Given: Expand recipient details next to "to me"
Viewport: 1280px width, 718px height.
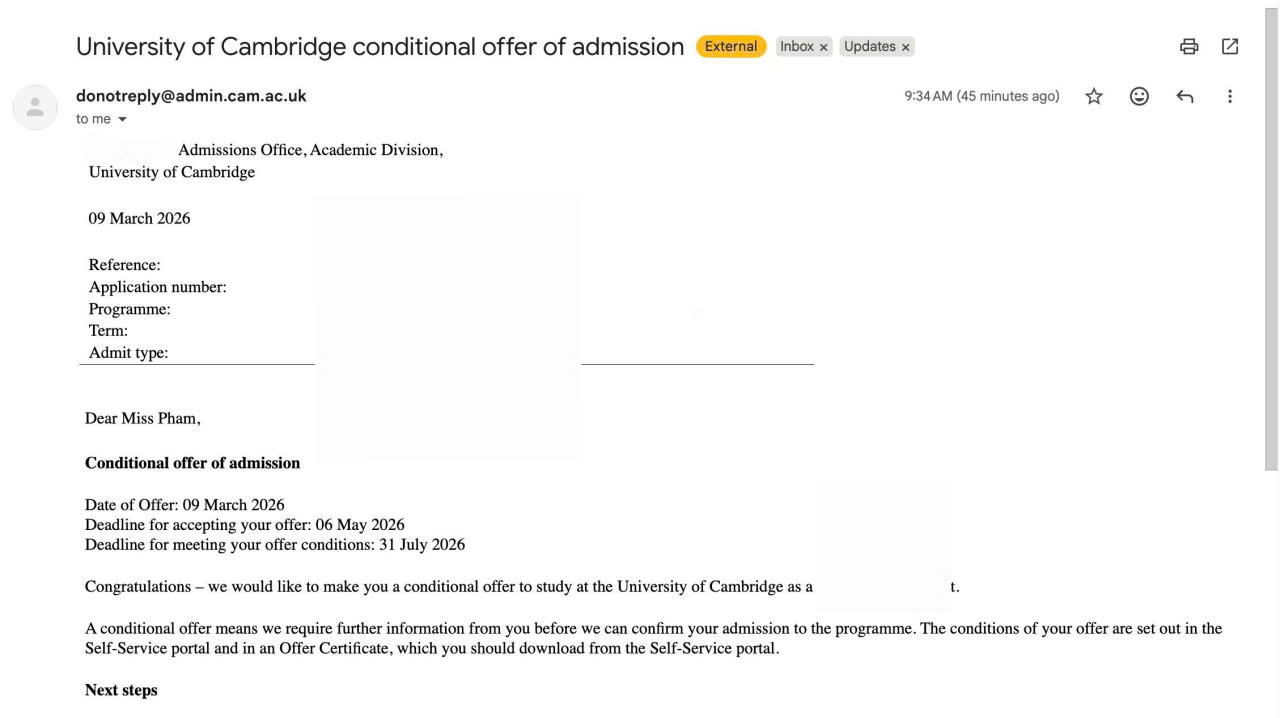Looking at the screenshot, I should click(x=123, y=119).
